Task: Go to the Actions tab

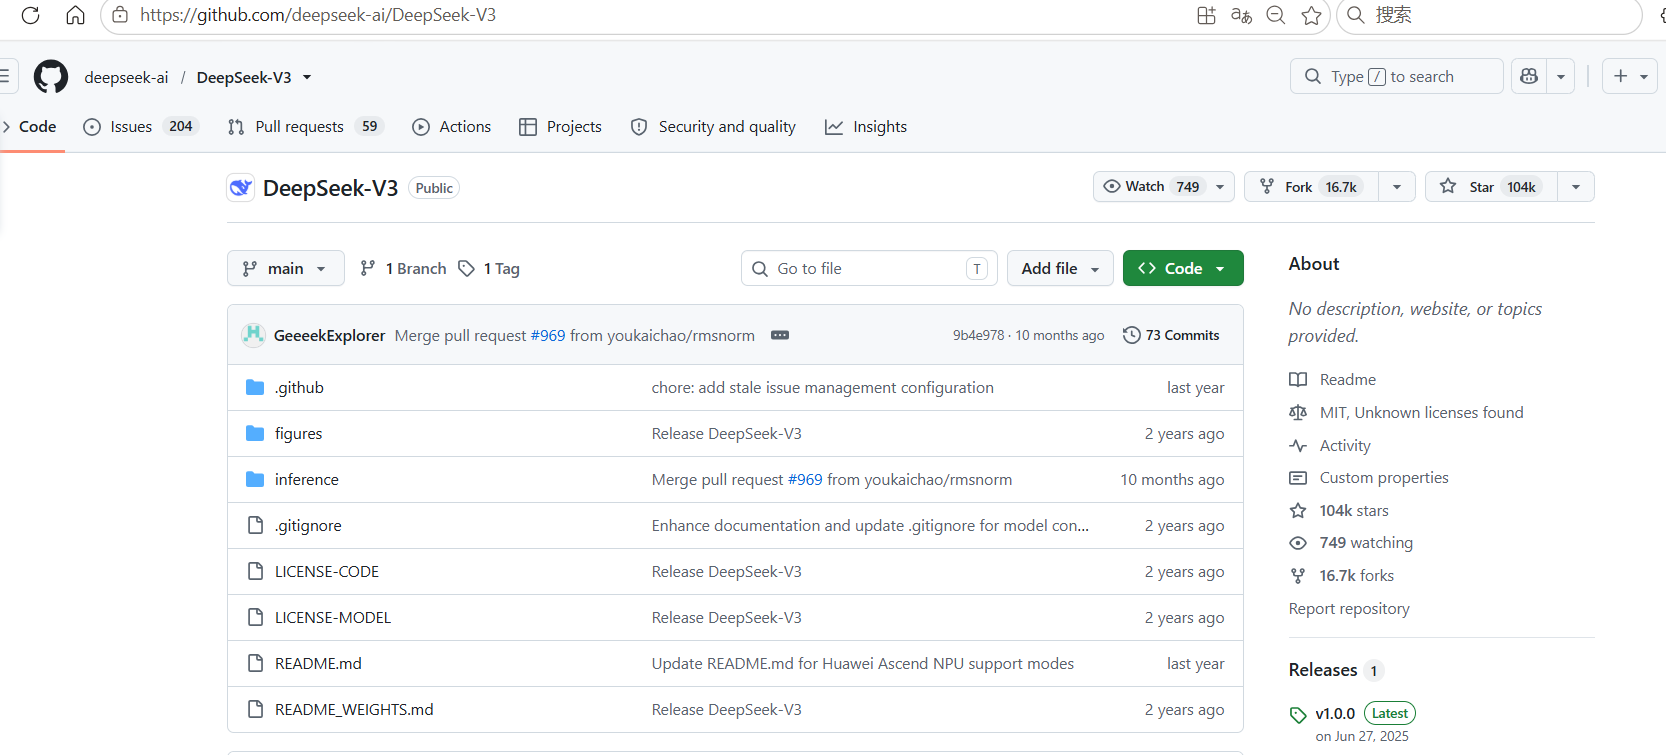Action: (x=452, y=127)
